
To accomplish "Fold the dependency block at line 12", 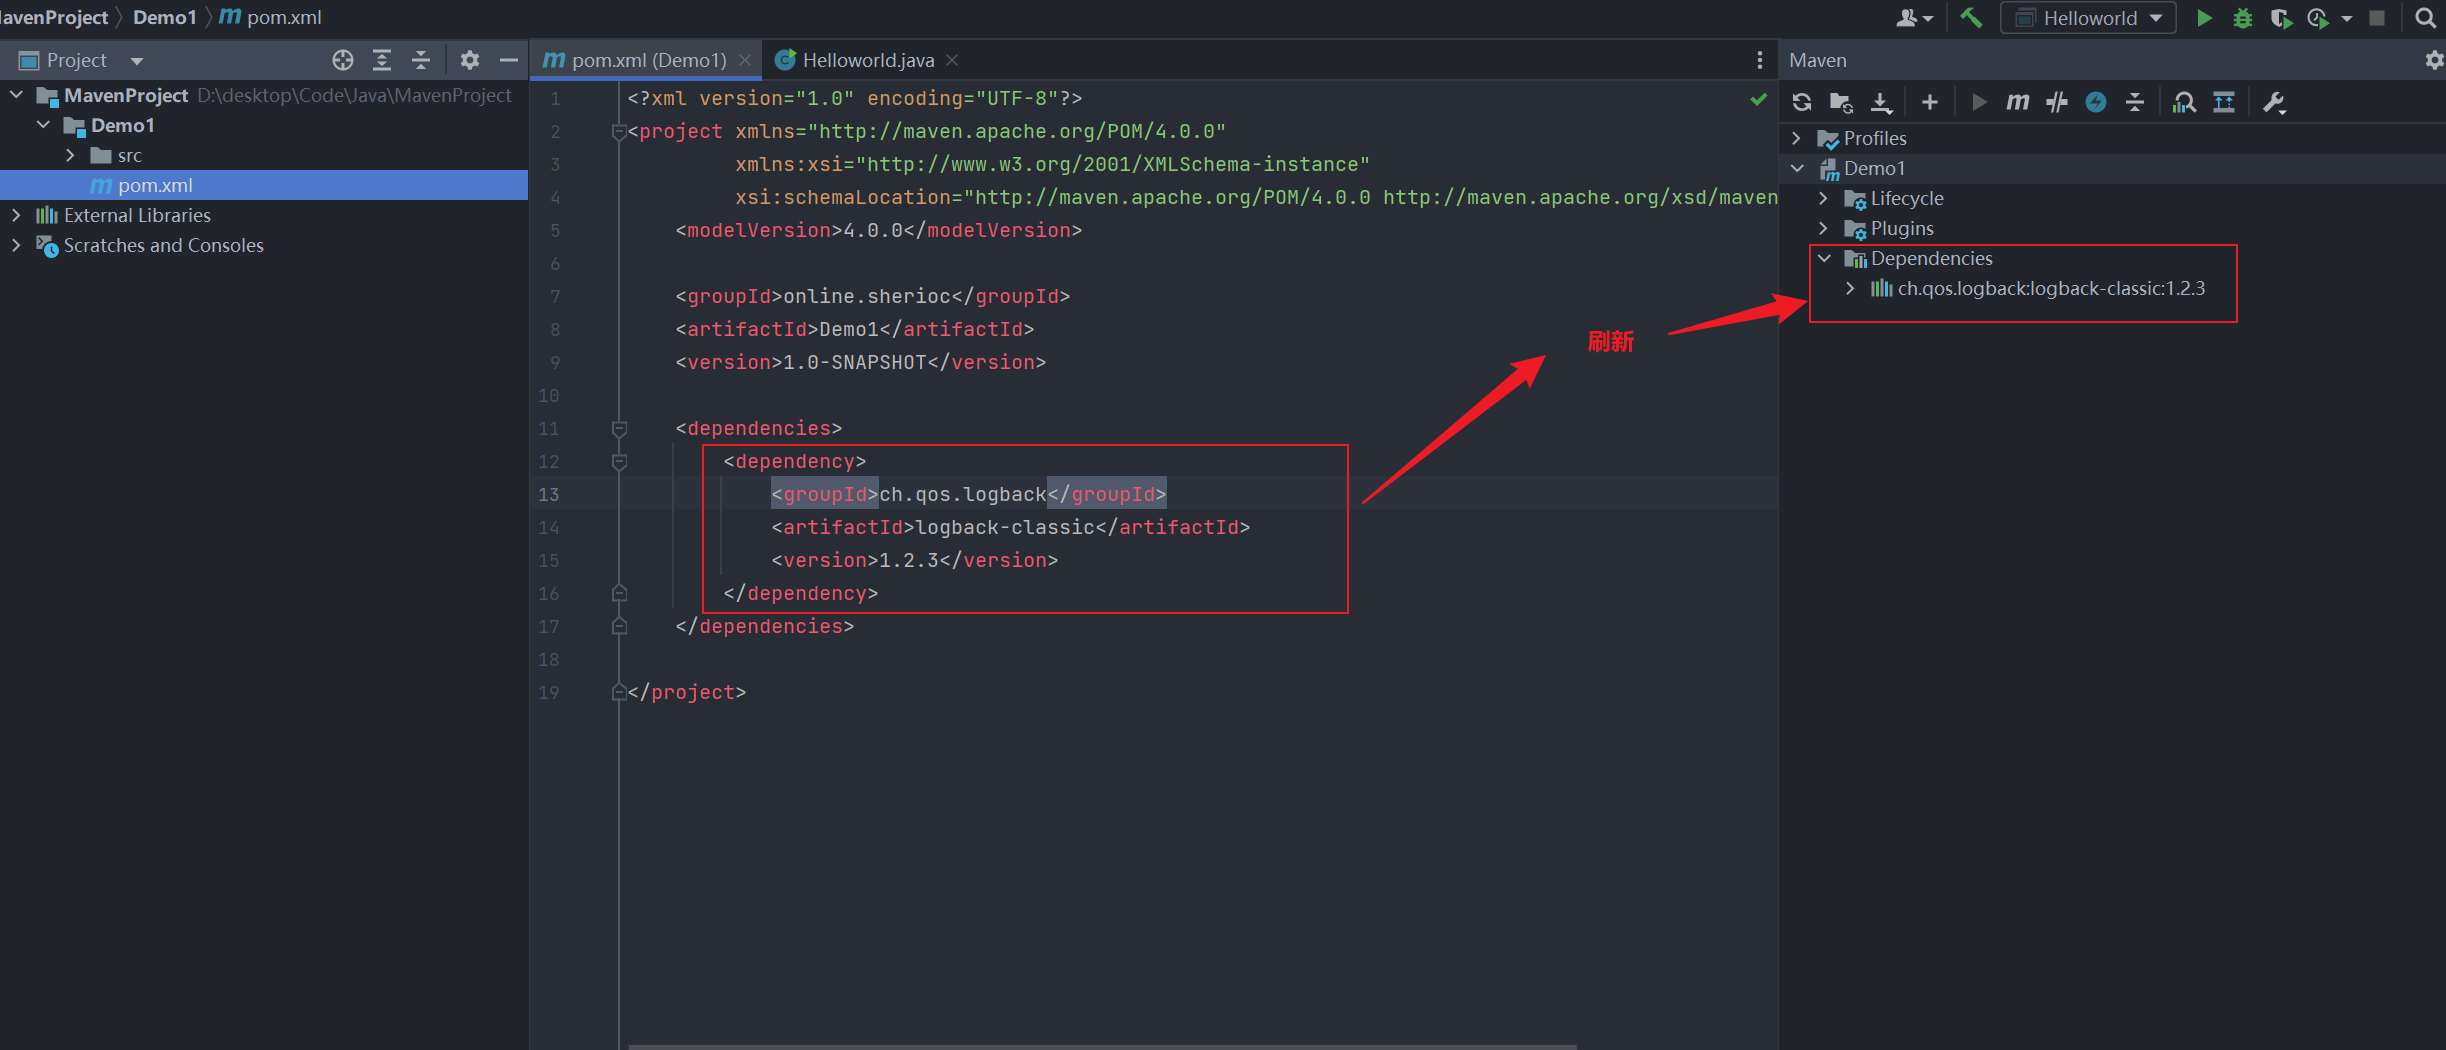I will (x=620, y=462).
